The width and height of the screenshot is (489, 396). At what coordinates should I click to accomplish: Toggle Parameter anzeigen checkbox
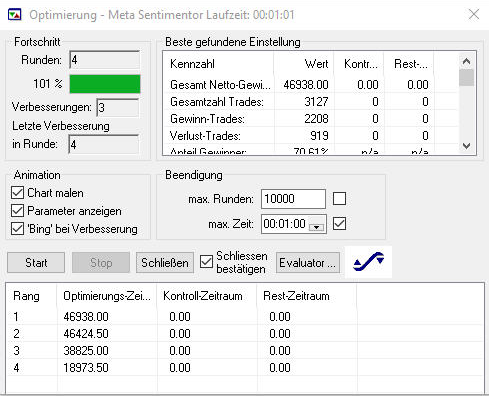click(17, 211)
